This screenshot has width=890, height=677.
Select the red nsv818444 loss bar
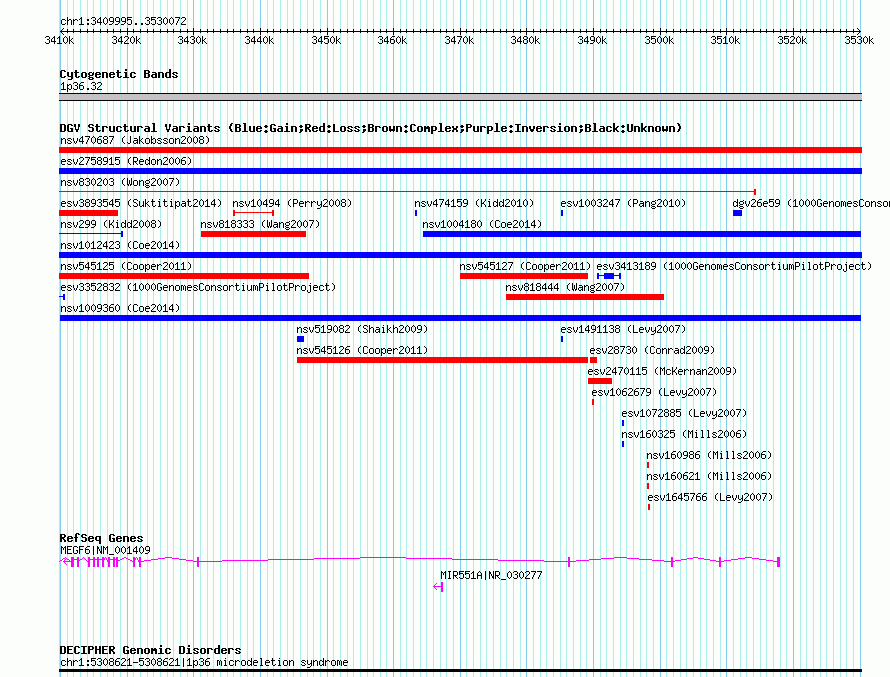[x=585, y=297]
